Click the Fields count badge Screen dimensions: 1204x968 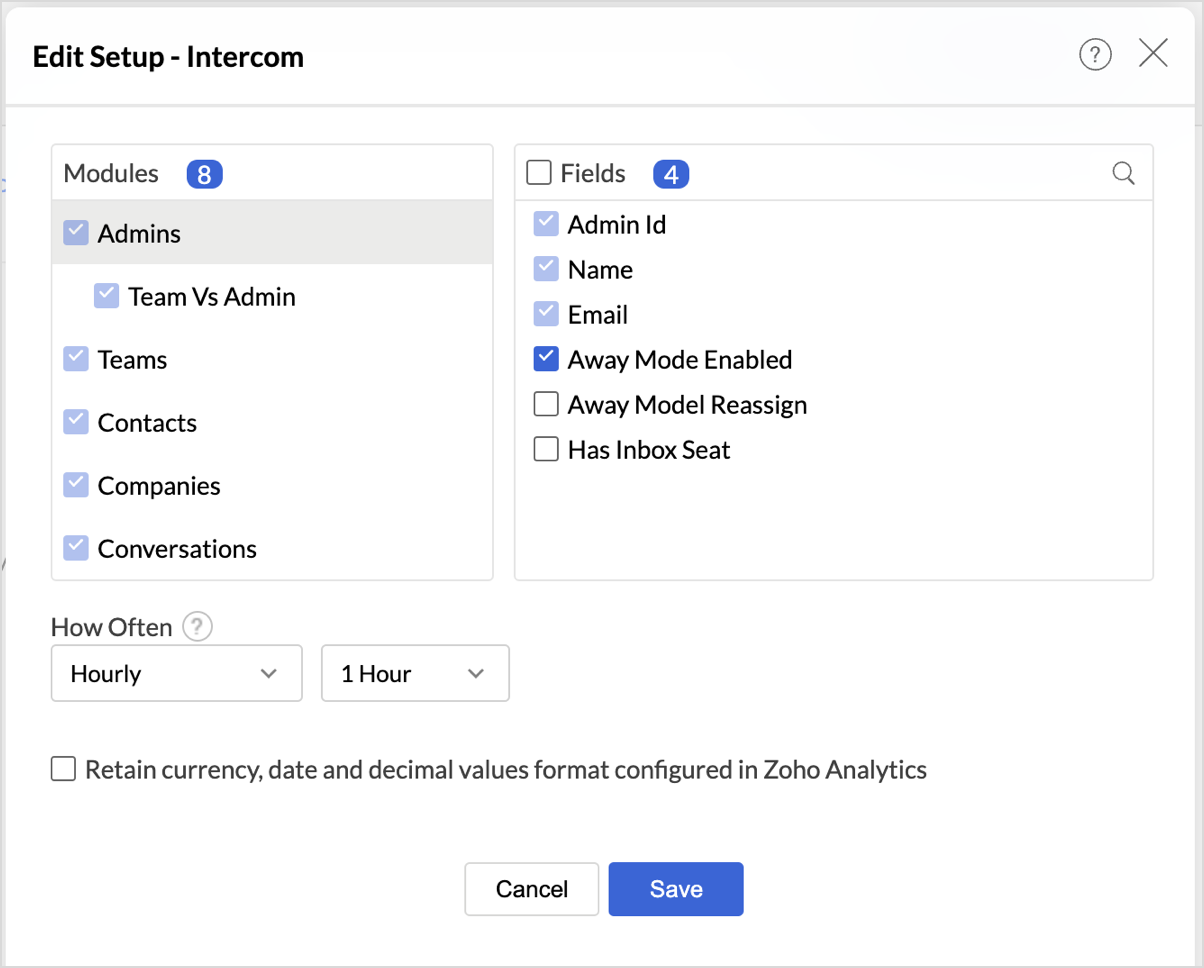click(671, 175)
